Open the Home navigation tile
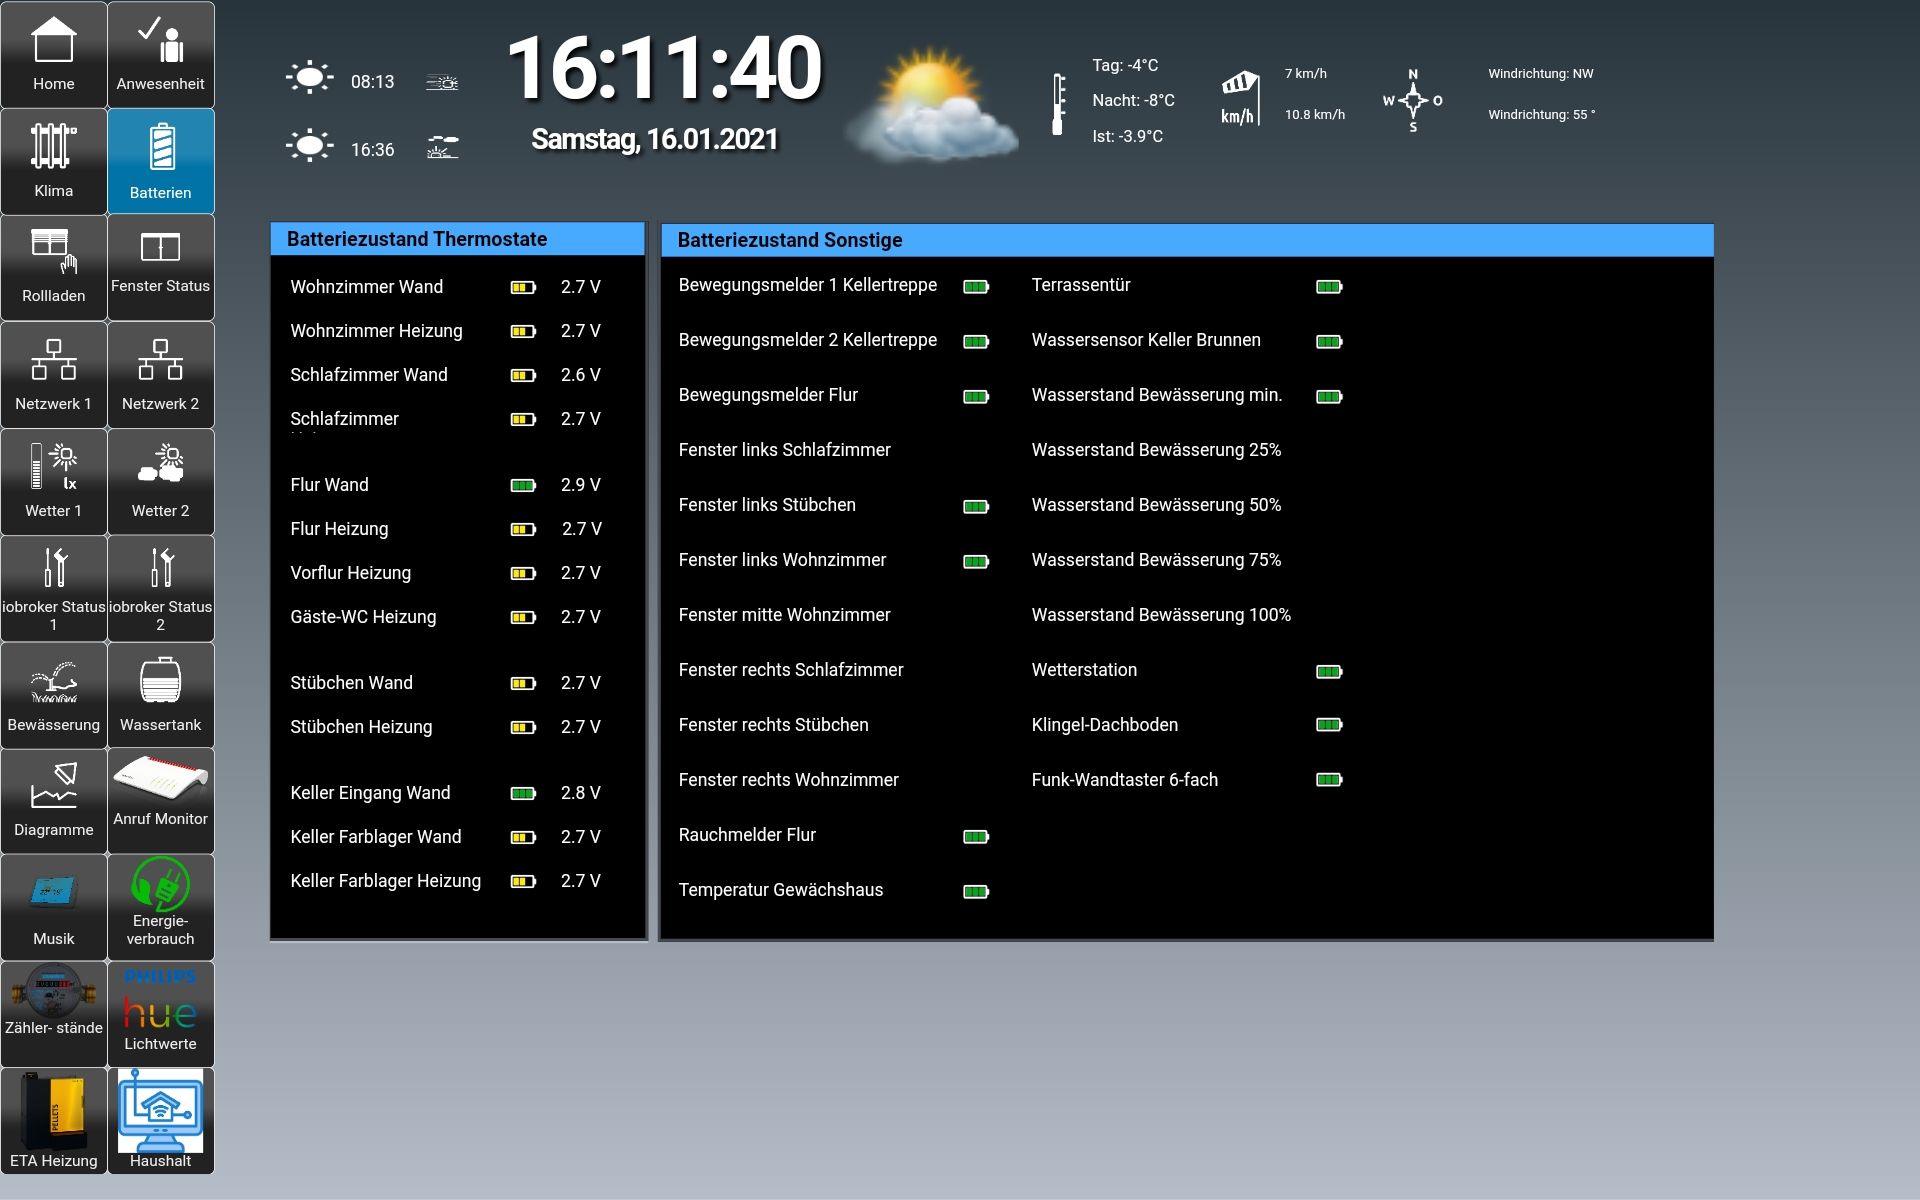Viewport: 1920px width, 1200px height. tap(53, 55)
